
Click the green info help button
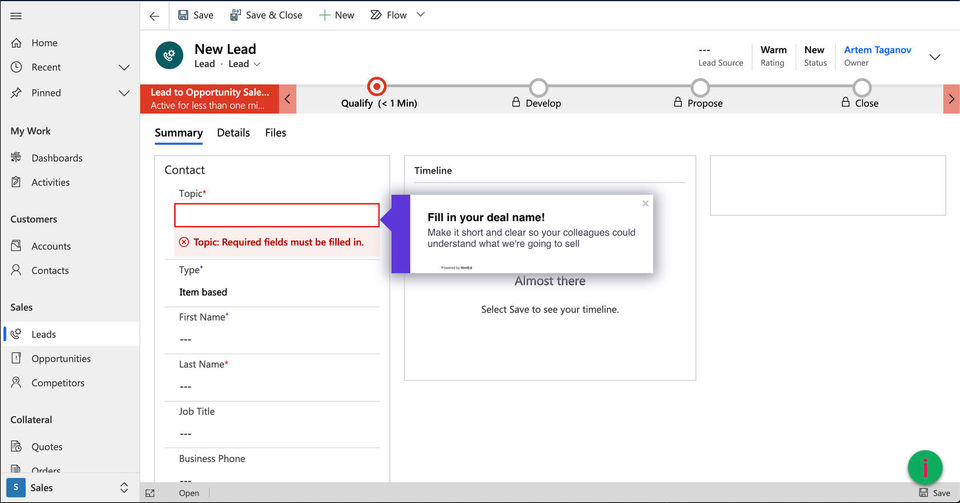click(x=924, y=468)
